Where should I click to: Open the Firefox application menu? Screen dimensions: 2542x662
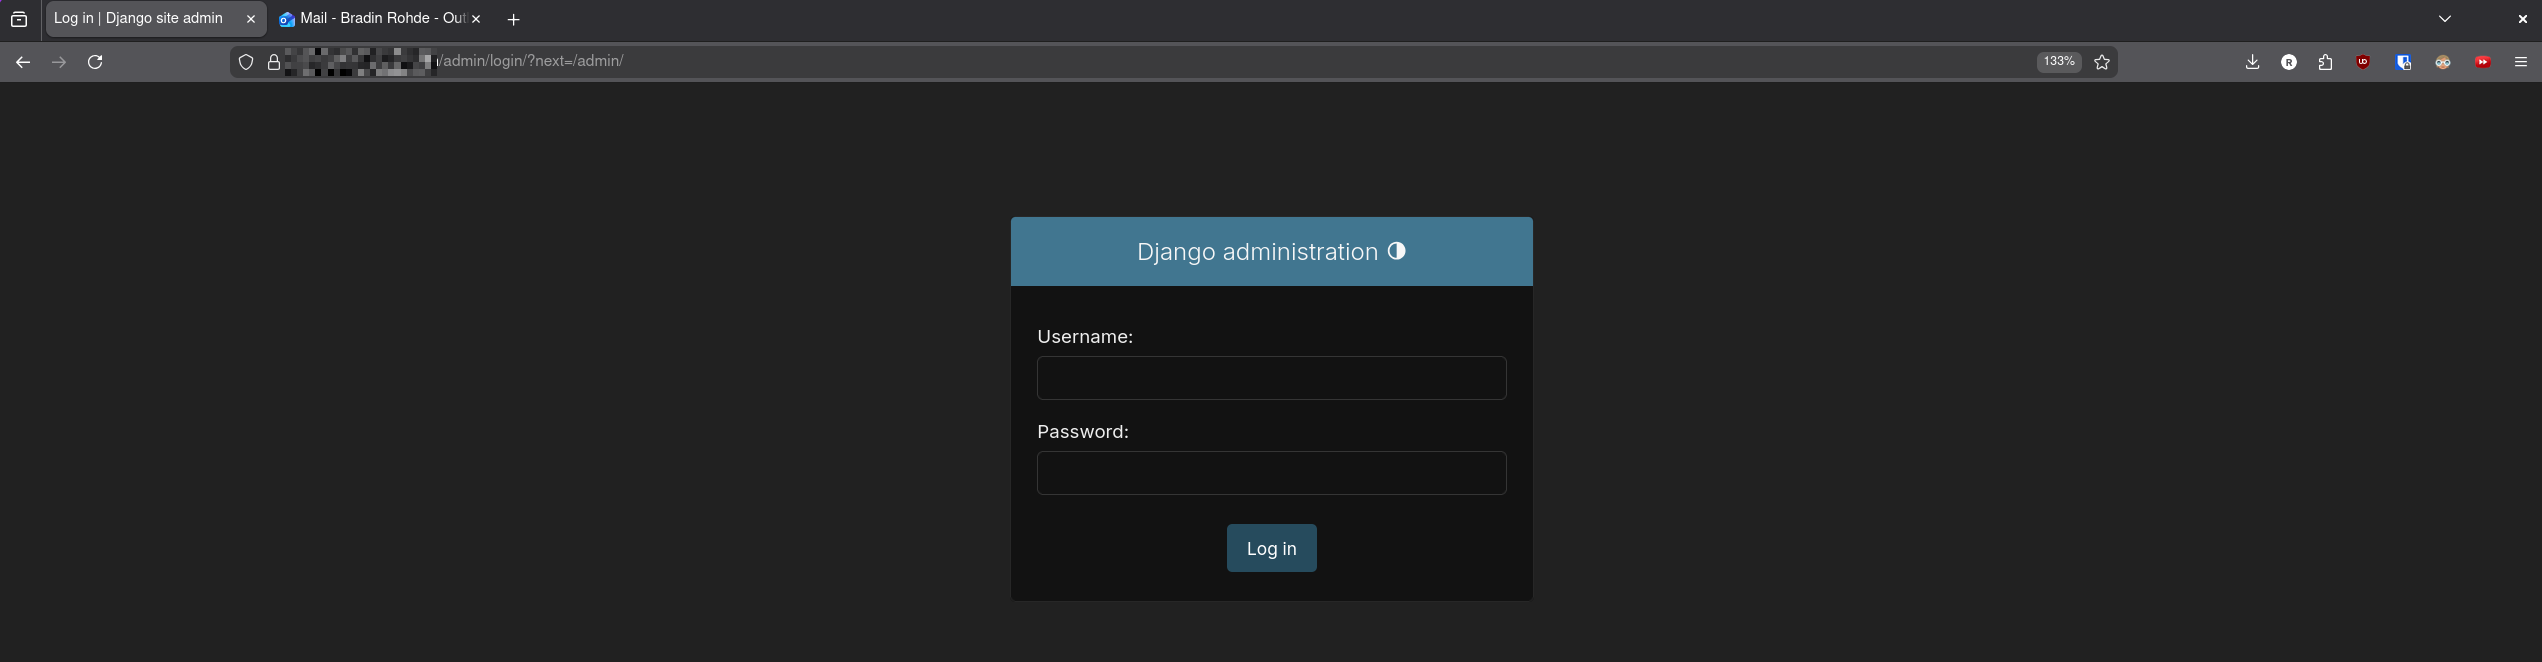[2521, 62]
